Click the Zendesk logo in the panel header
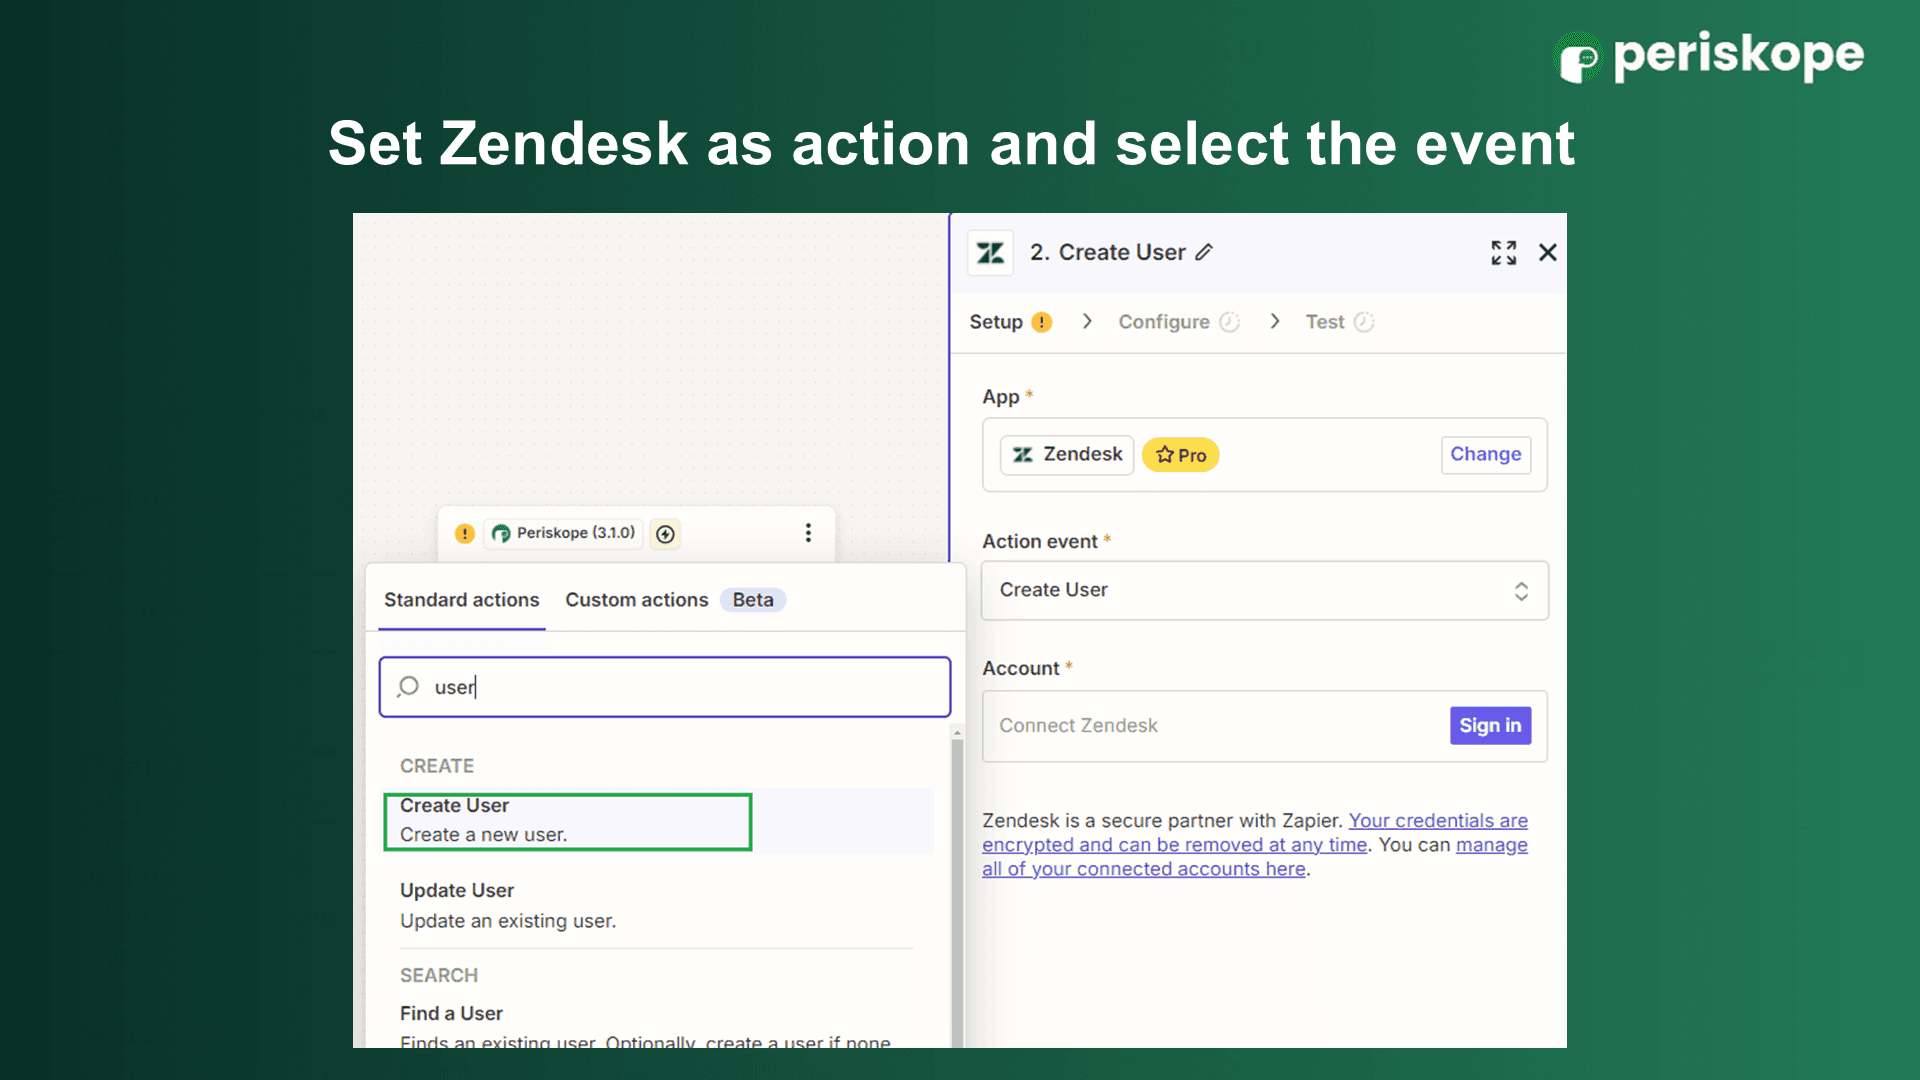 coord(990,253)
